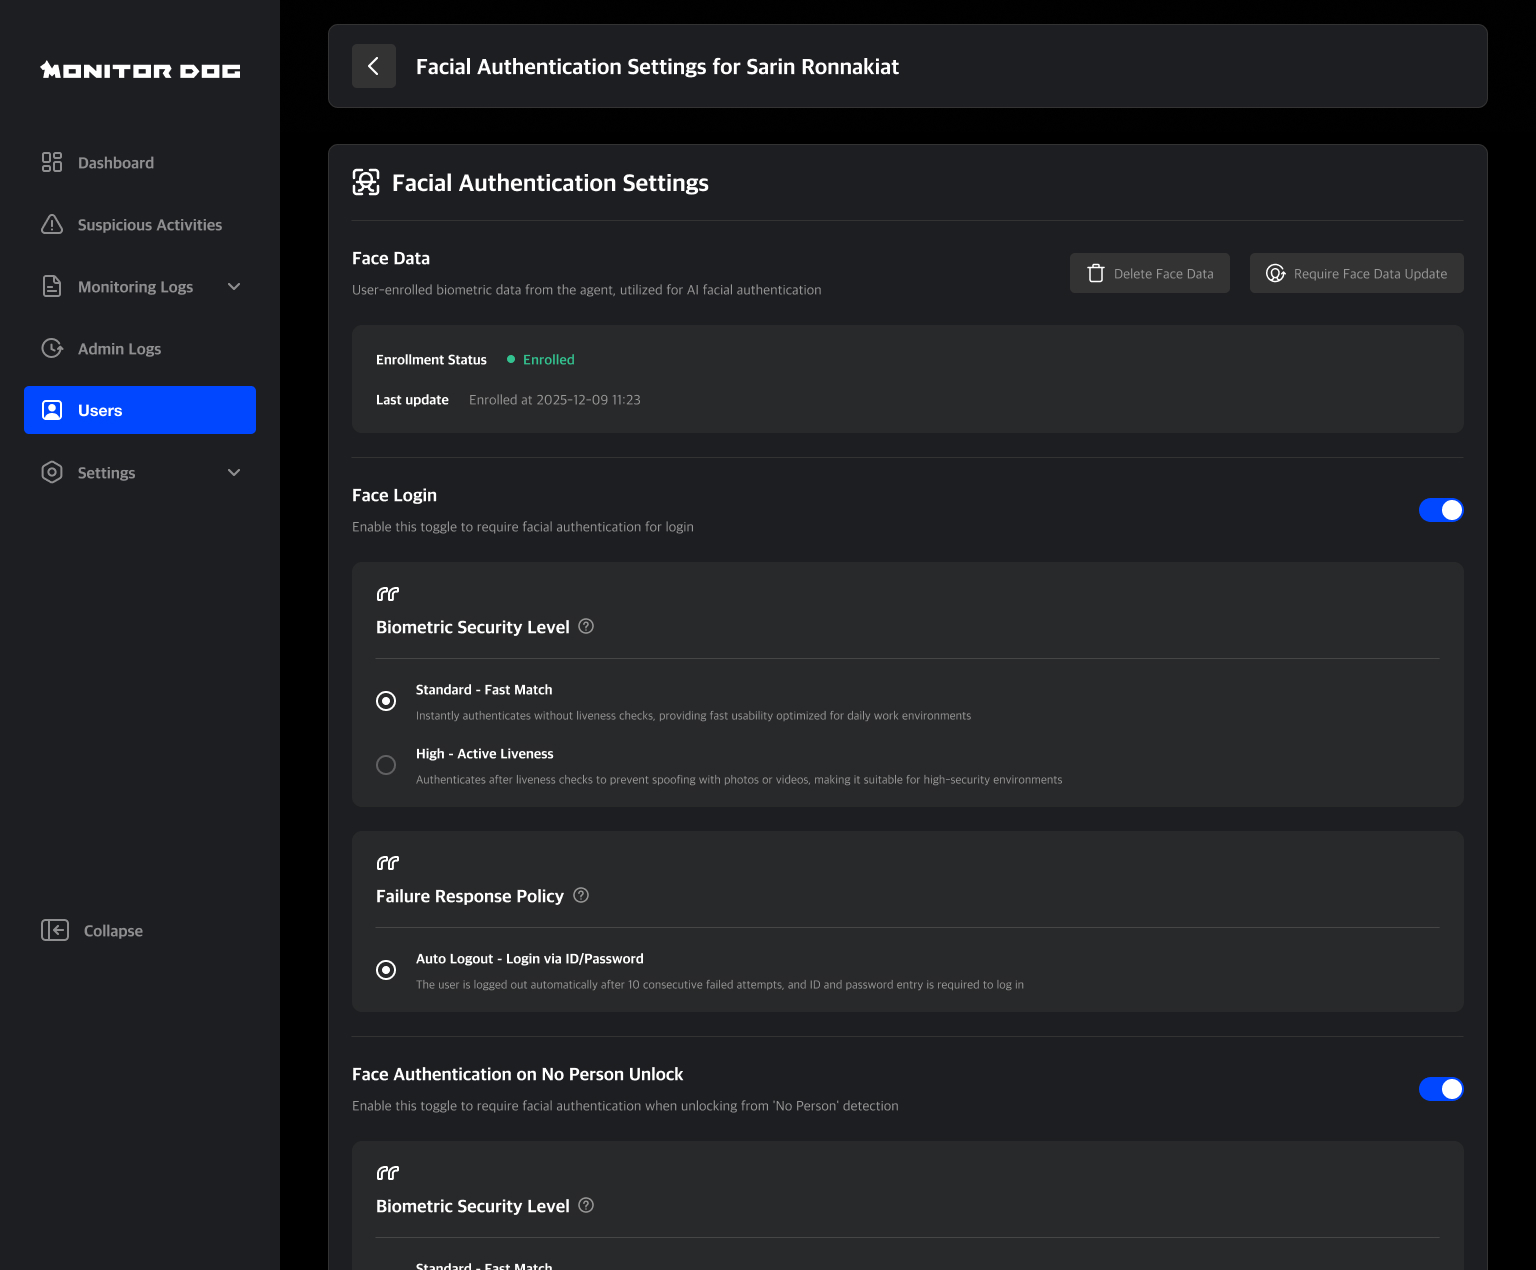Screen dimensions: 1536x1270
Task: Expand the Monitoring Logs submenu
Action: tap(234, 286)
